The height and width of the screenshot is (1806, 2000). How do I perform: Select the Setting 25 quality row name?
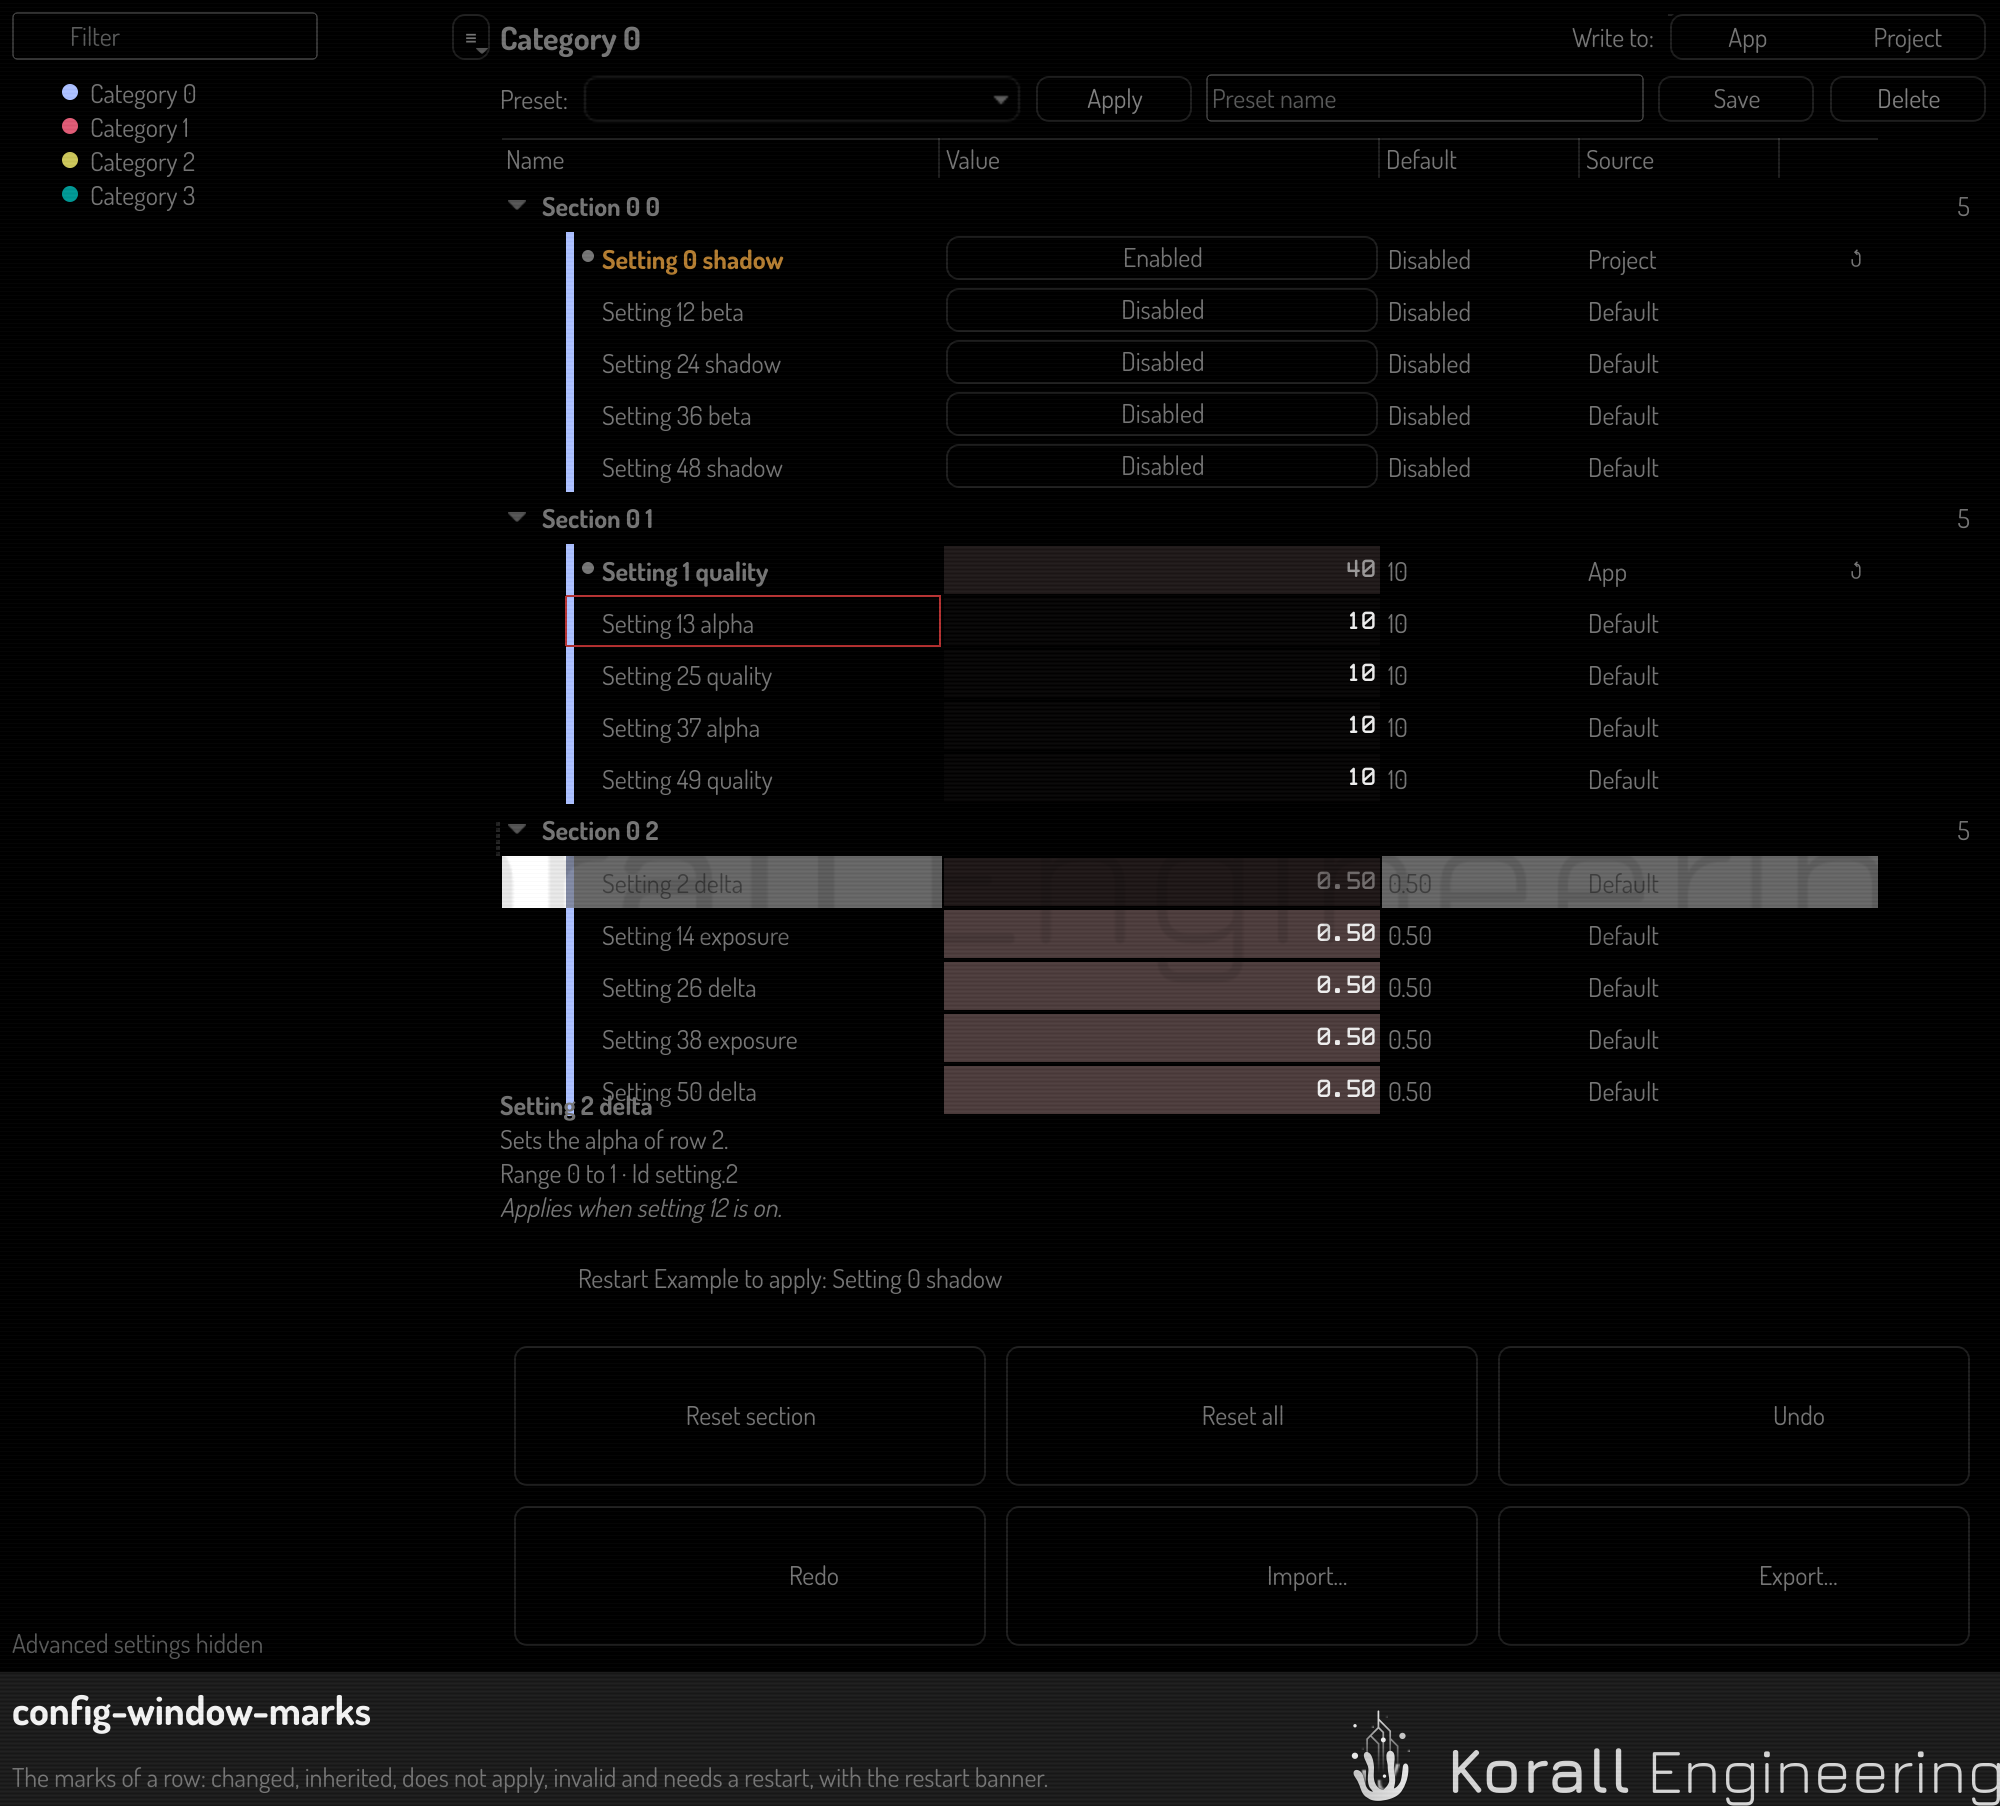click(687, 676)
